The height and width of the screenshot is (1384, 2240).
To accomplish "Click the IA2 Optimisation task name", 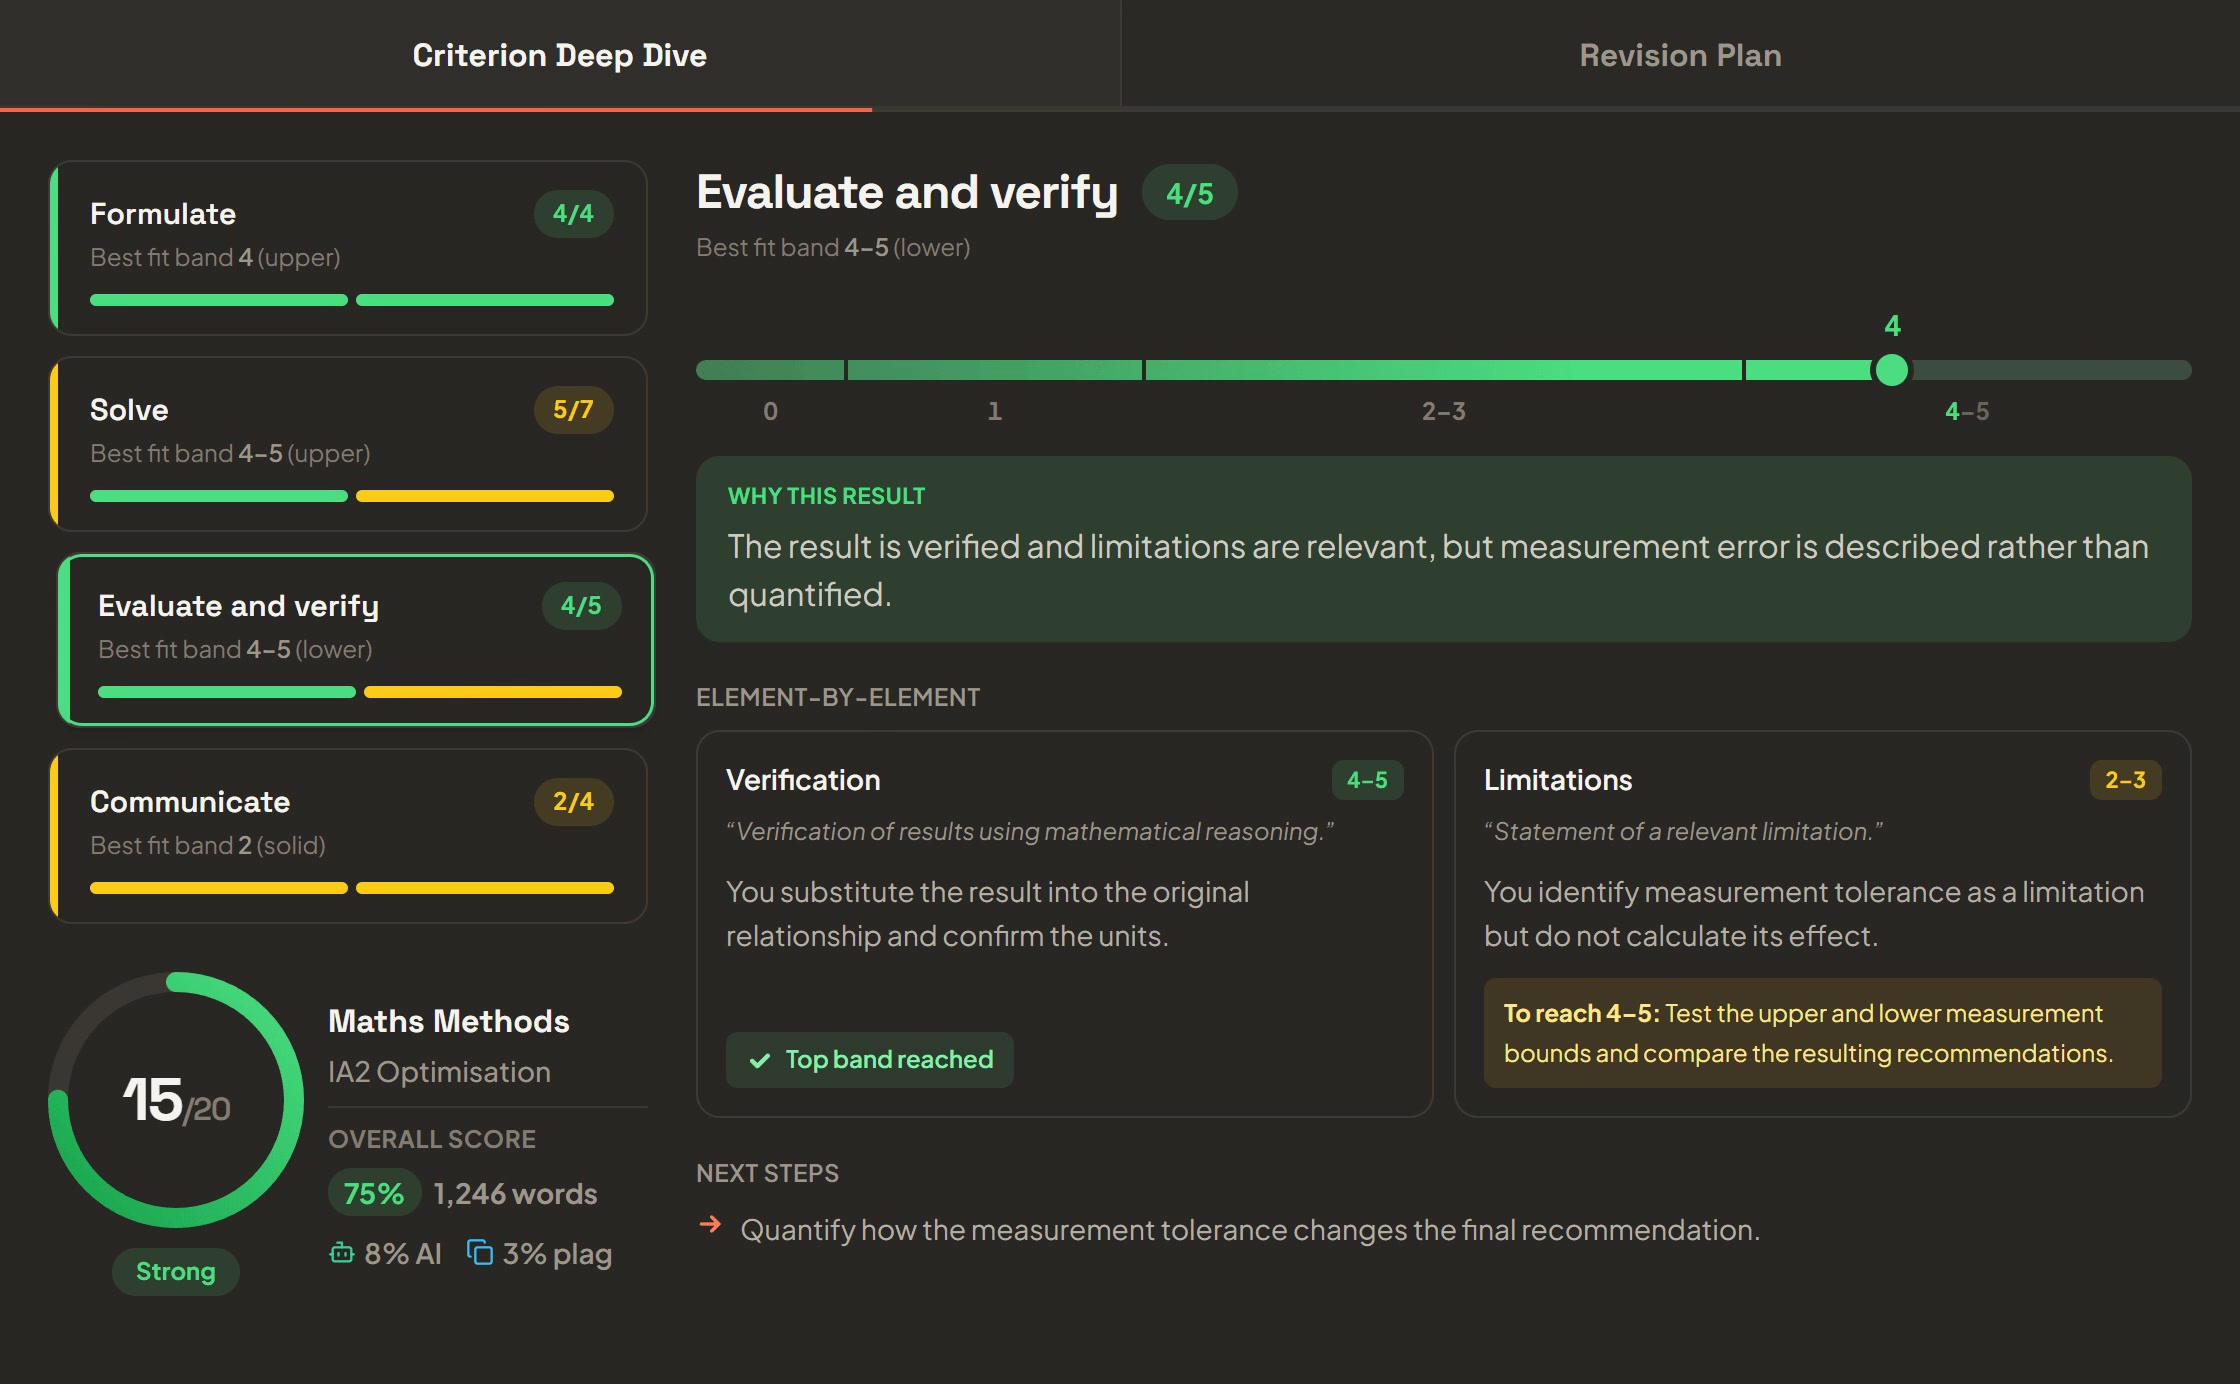I will (440, 1072).
